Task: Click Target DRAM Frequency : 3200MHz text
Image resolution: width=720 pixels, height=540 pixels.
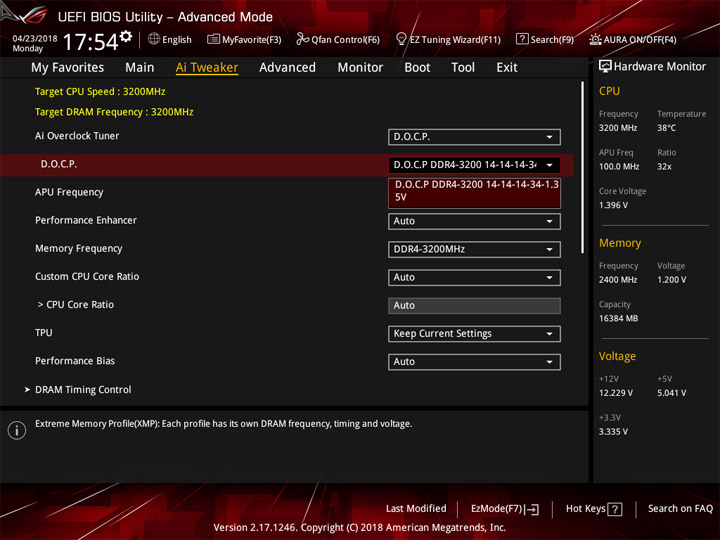Action: point(114,112)
